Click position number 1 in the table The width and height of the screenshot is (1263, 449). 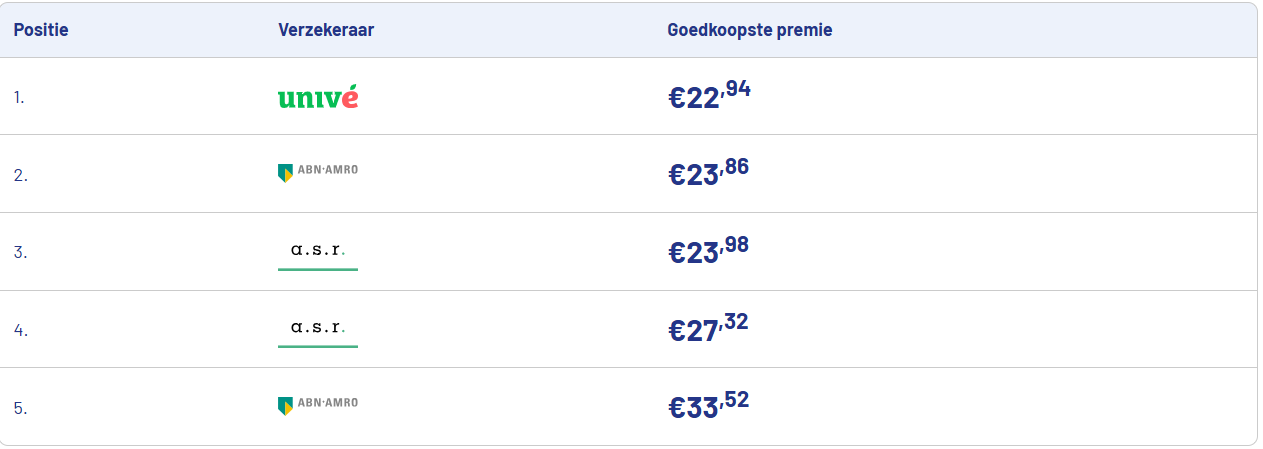point(19,98)
